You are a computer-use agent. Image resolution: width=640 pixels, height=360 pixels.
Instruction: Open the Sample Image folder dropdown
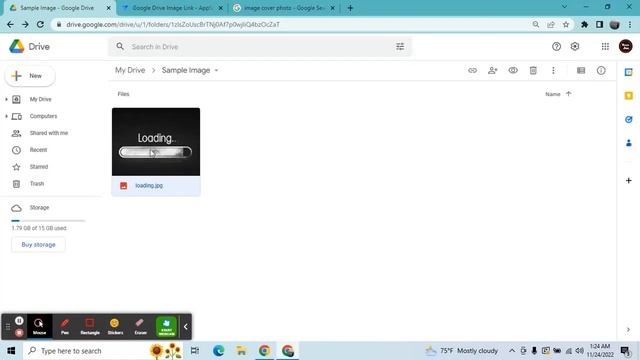[x=216, y=70]
